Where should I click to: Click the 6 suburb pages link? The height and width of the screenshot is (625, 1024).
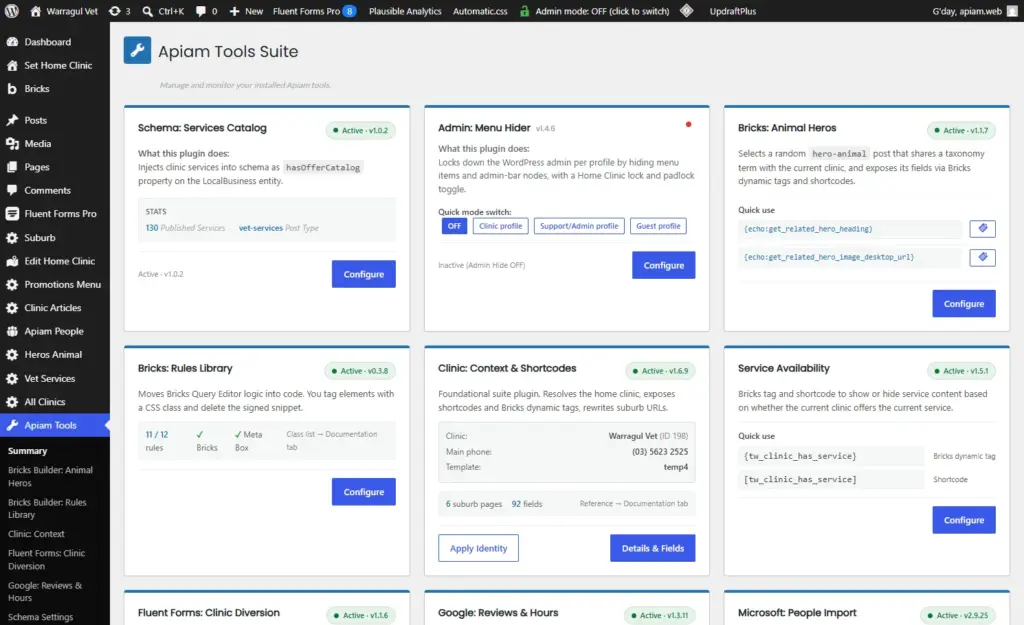pyautogui.click(x=473, y=504)
